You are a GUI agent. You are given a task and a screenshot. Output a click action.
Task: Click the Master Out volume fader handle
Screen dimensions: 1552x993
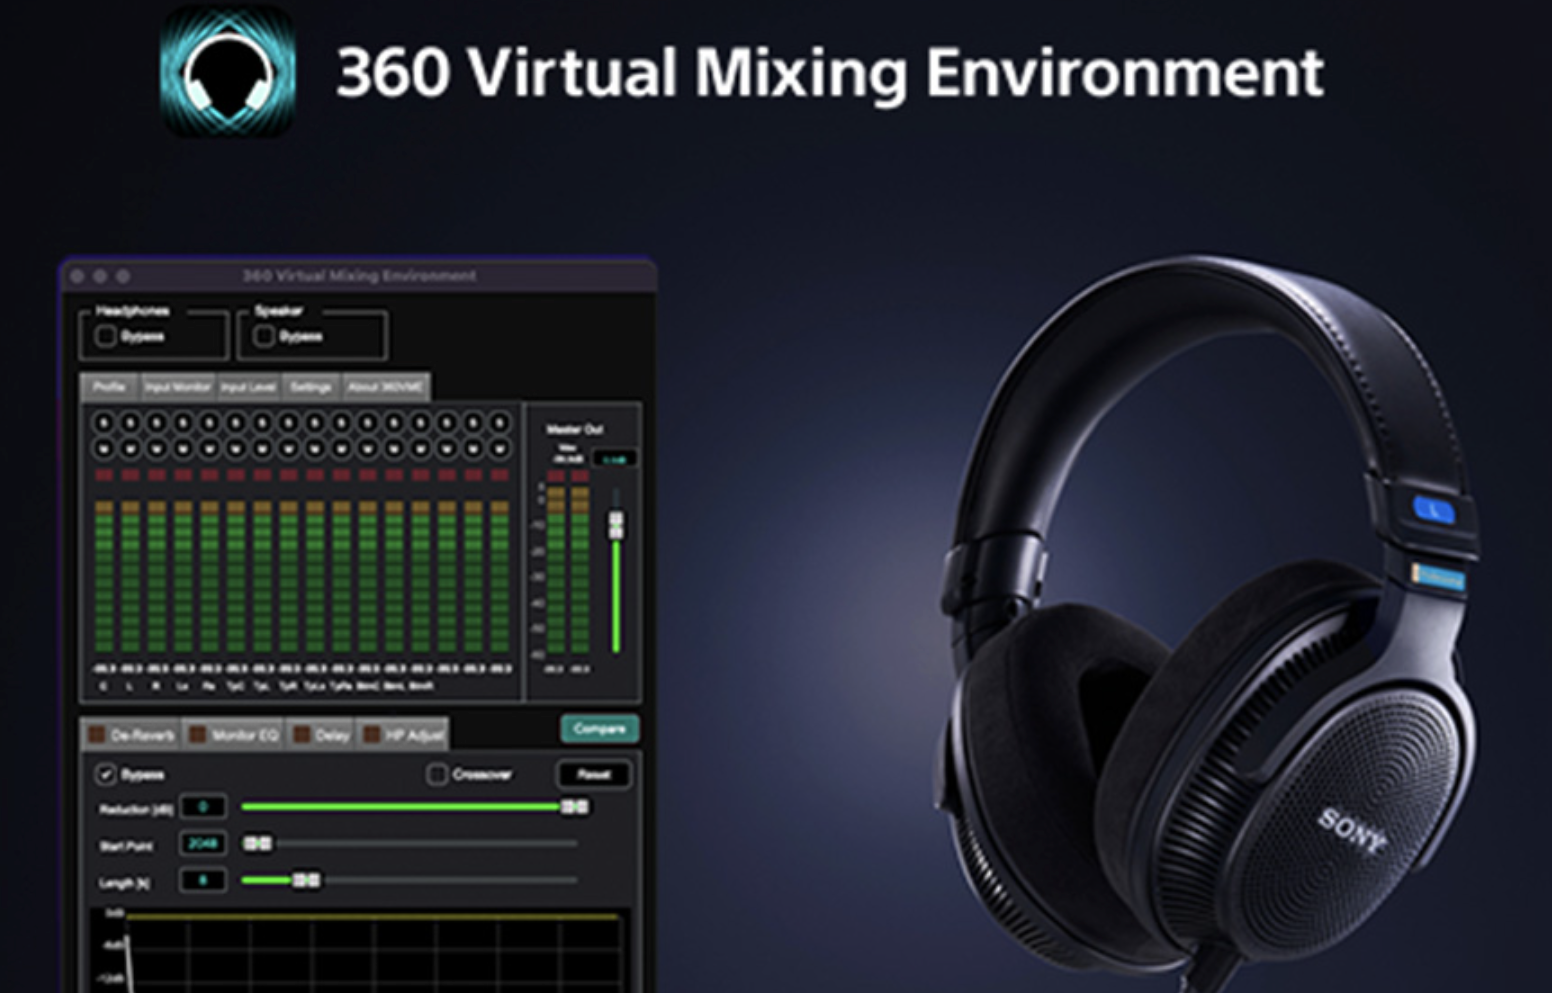pyautogui.click(x=617, y=524)
